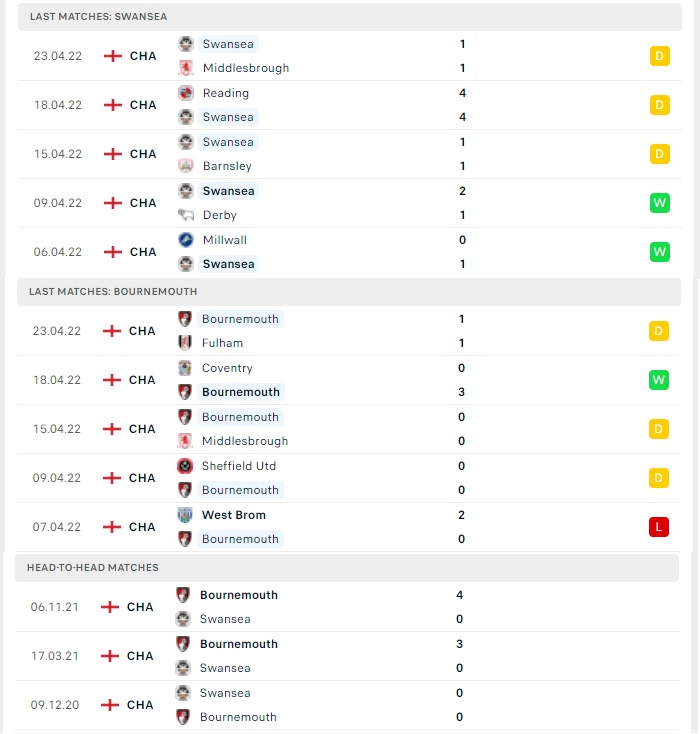Click the Fulham club crest icon
Screen dimensions: 700x734
(185, 343)
